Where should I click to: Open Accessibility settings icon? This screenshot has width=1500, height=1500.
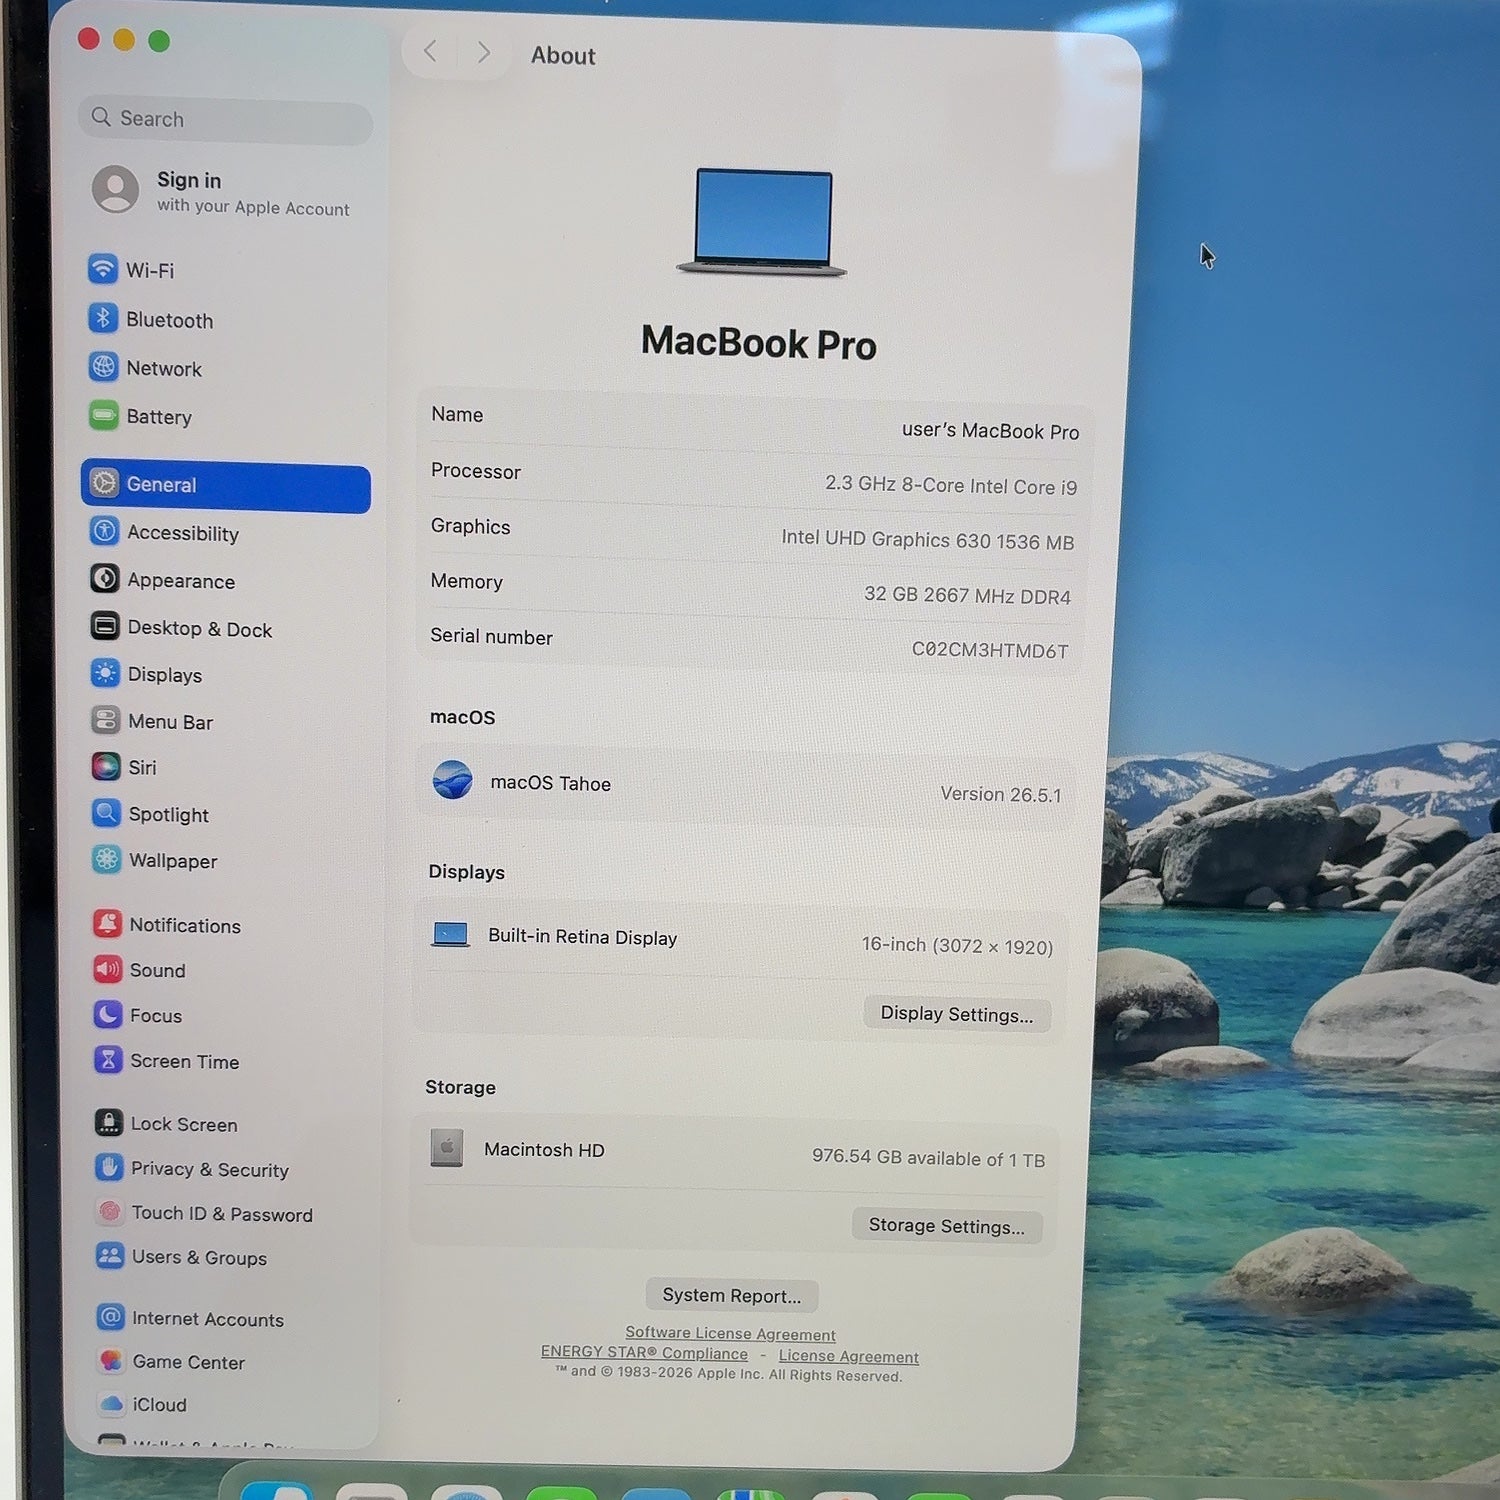tap(105, 531)
